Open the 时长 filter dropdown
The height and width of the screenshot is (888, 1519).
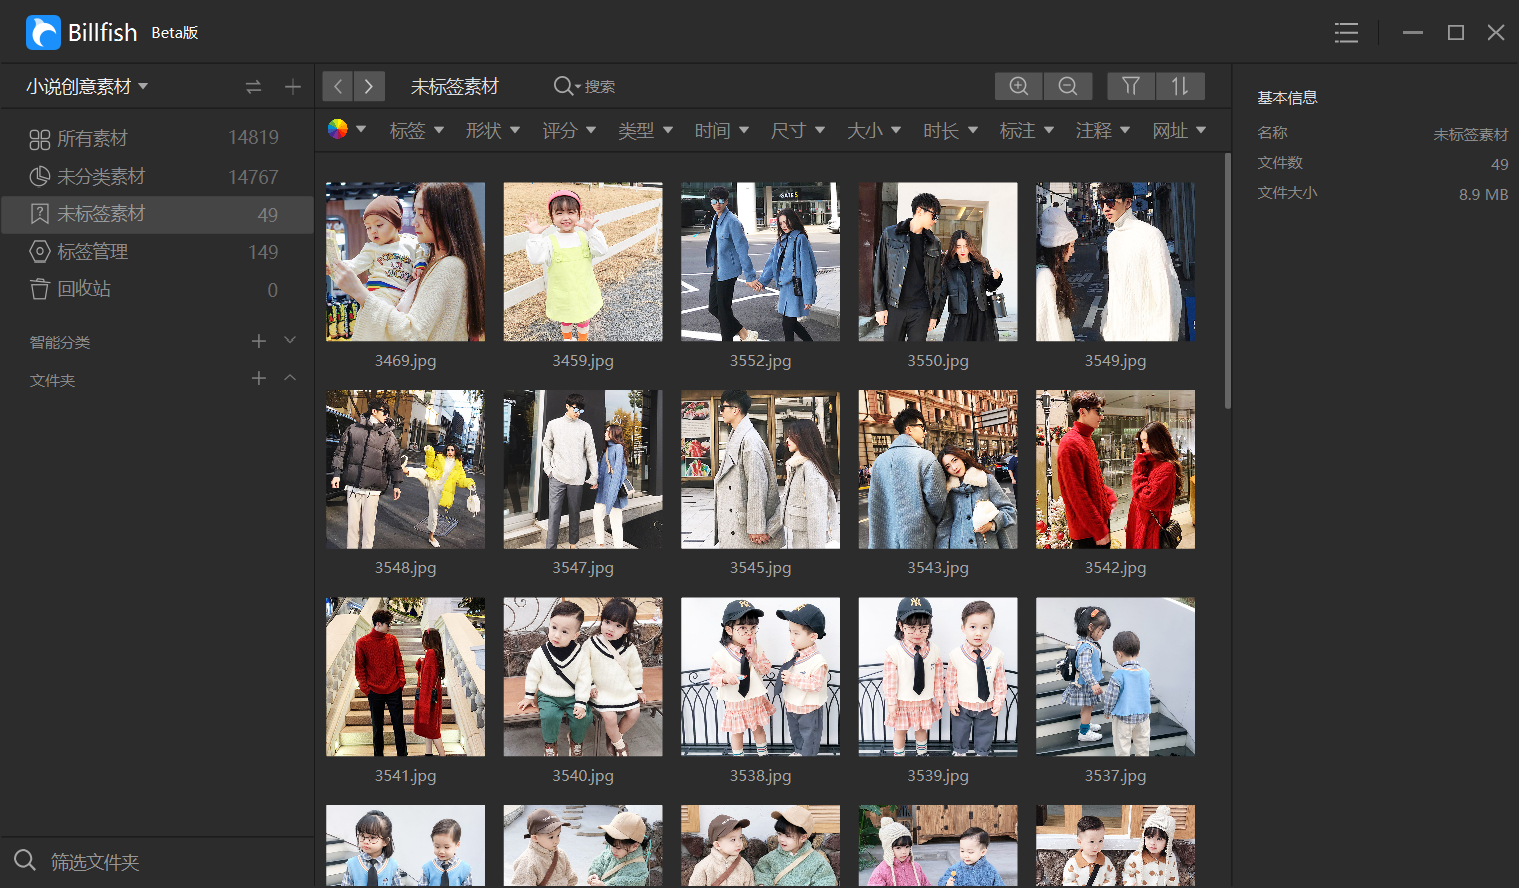(x=950, y=130)
